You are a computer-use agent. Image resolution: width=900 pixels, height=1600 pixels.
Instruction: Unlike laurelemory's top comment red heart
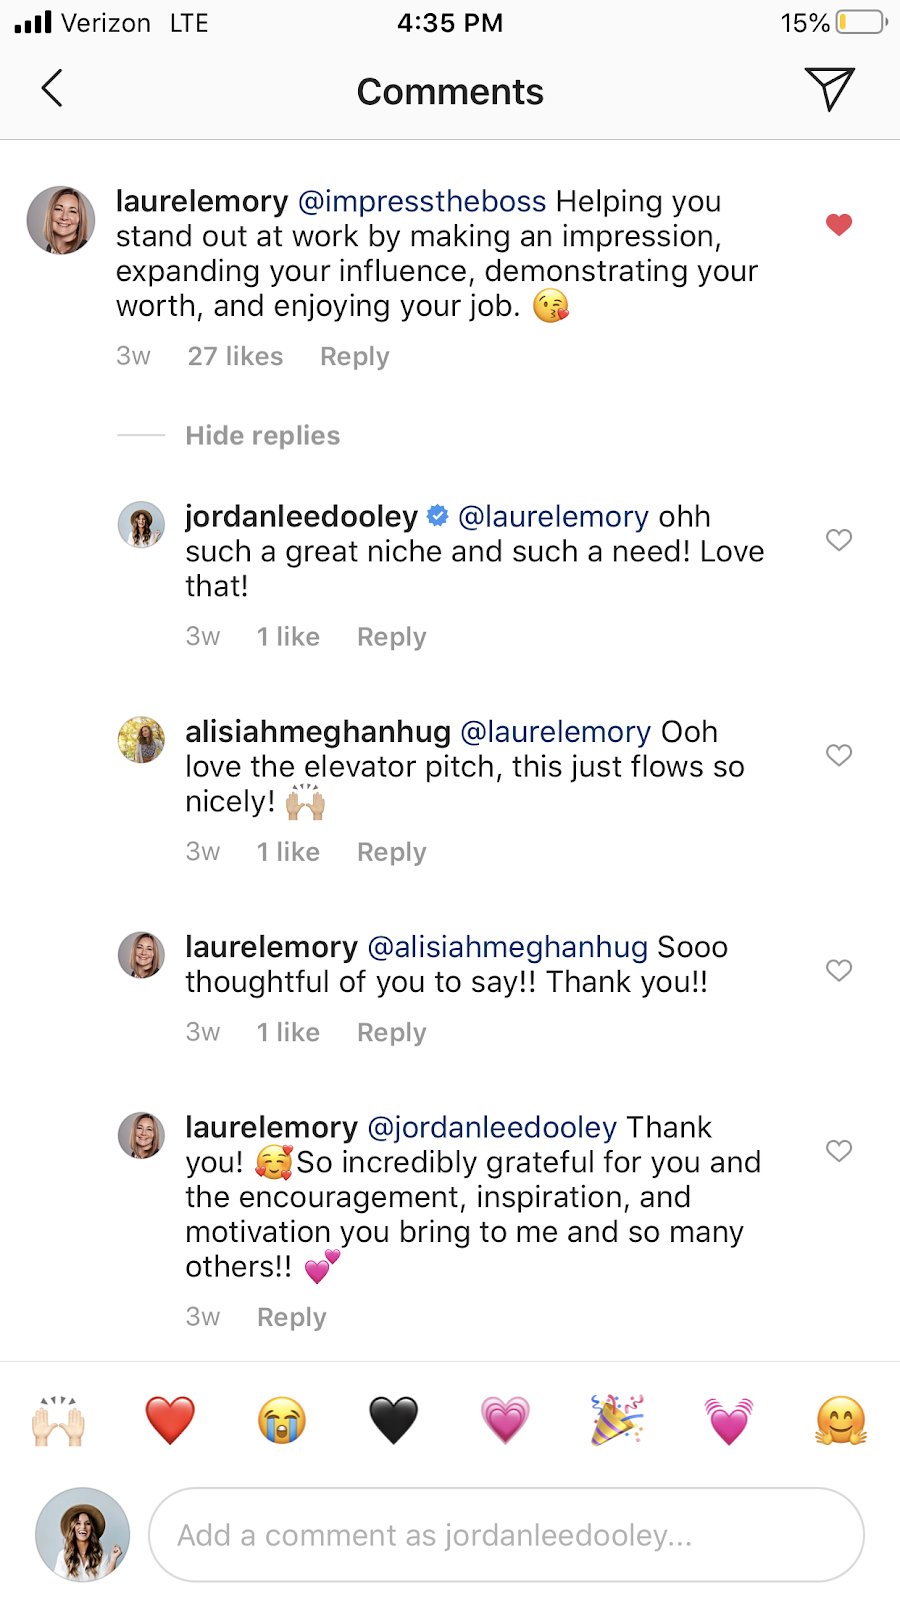(839, 225)
